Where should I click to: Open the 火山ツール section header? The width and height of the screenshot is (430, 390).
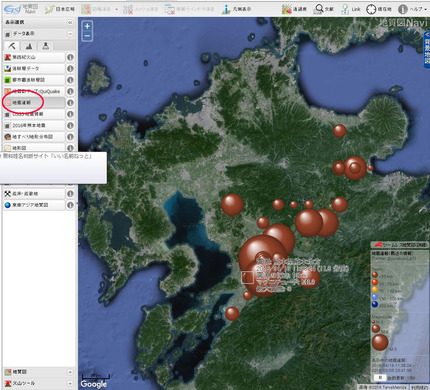point(39,383)
